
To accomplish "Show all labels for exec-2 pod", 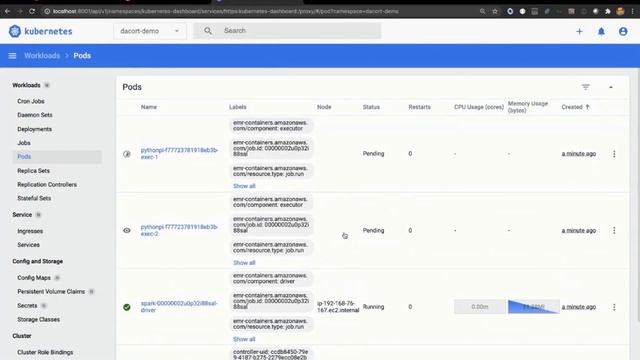I will pyautogui.click(x=244, y=263).
